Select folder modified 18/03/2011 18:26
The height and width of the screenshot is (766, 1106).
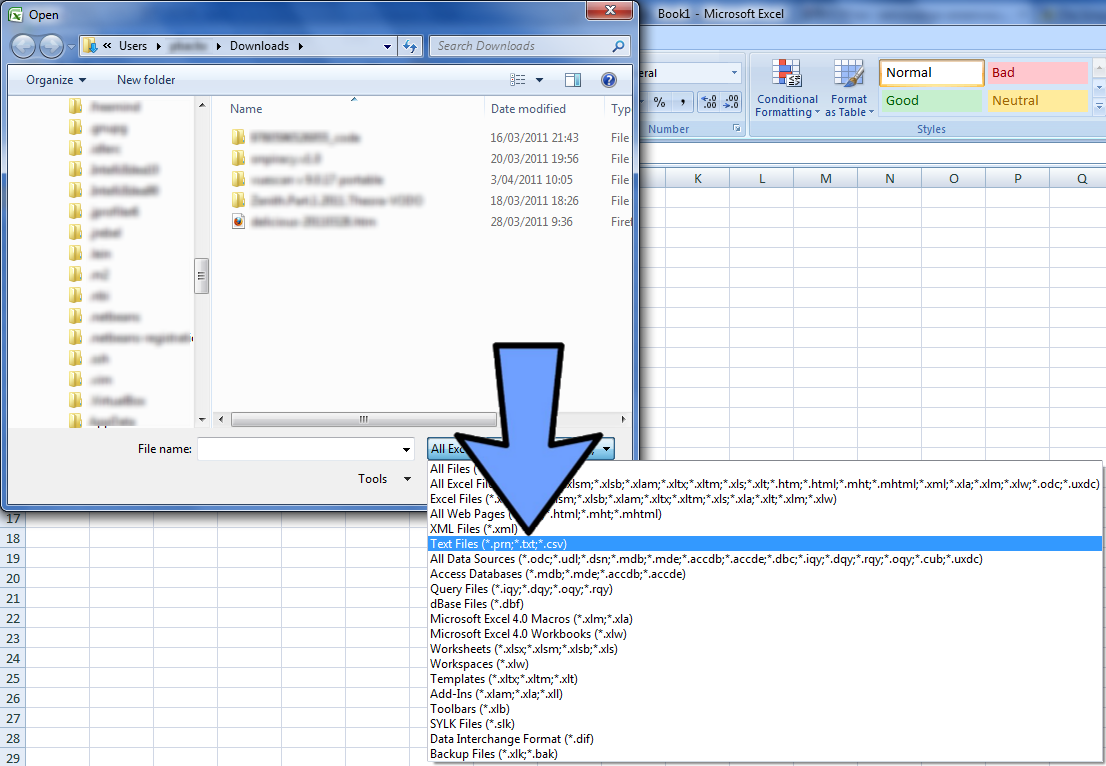[x=430, y=200]
